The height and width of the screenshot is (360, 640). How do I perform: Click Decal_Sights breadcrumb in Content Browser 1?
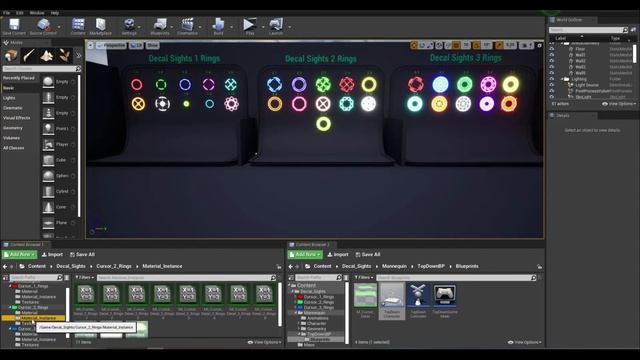coord(71,266)
